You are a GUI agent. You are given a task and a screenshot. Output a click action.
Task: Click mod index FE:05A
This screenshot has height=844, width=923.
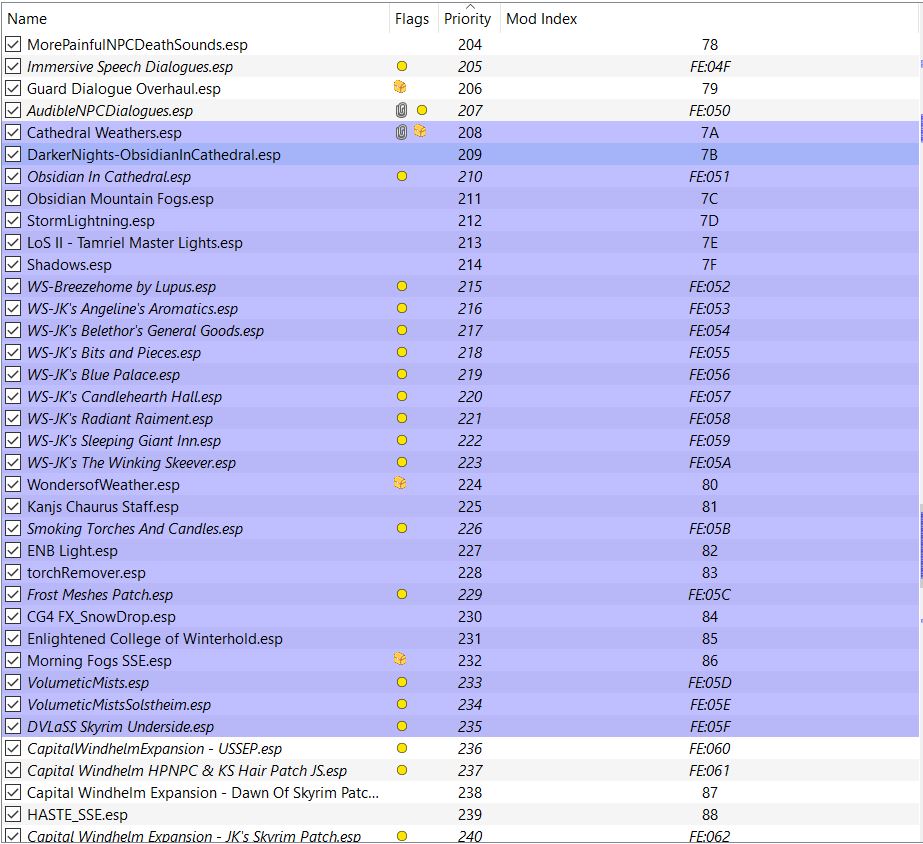709,463
